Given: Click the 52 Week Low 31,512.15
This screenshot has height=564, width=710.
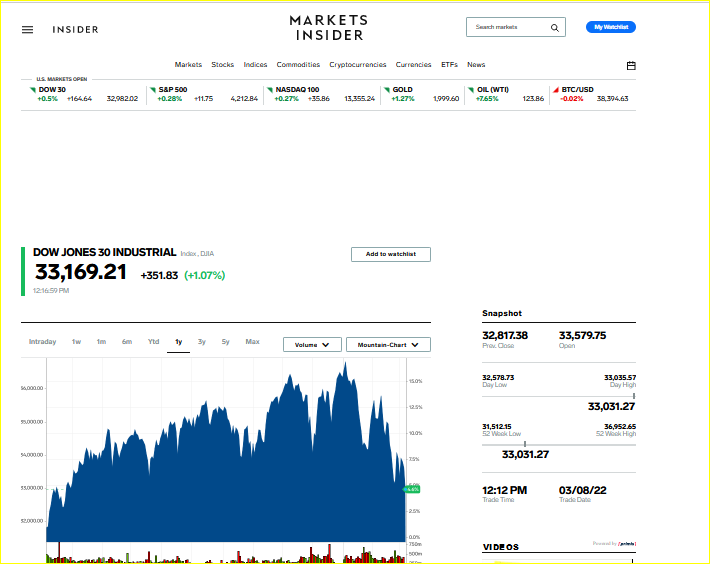Looking at the screenshot, I should 497,426.
